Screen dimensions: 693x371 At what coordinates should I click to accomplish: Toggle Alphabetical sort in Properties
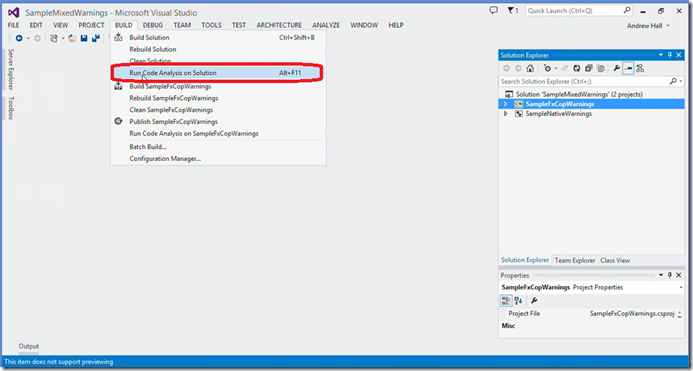(x=518, y=301)
